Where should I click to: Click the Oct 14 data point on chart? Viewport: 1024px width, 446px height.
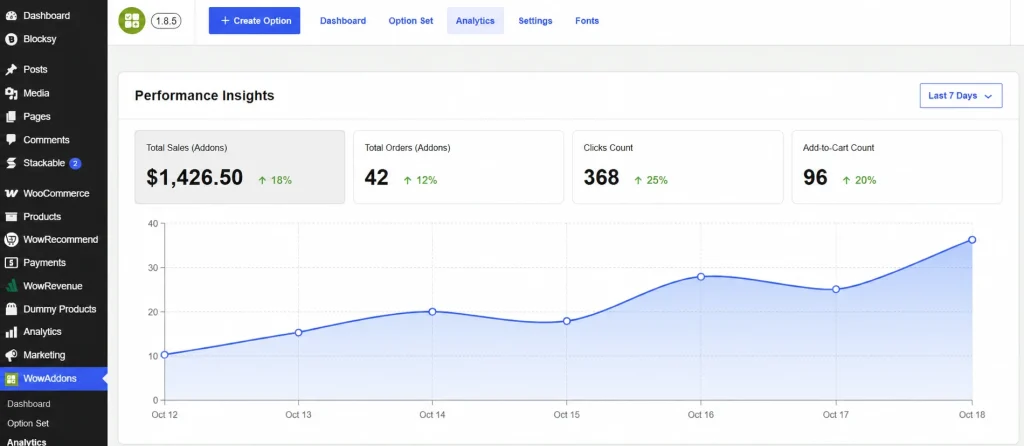[432, 311]
